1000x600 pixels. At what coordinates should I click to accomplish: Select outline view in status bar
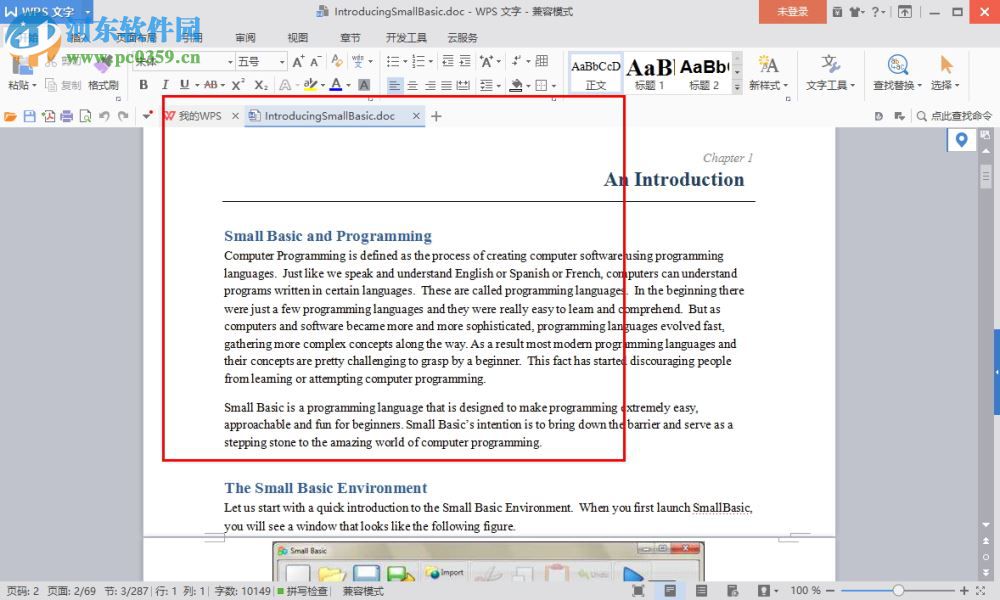click(702, 591)
